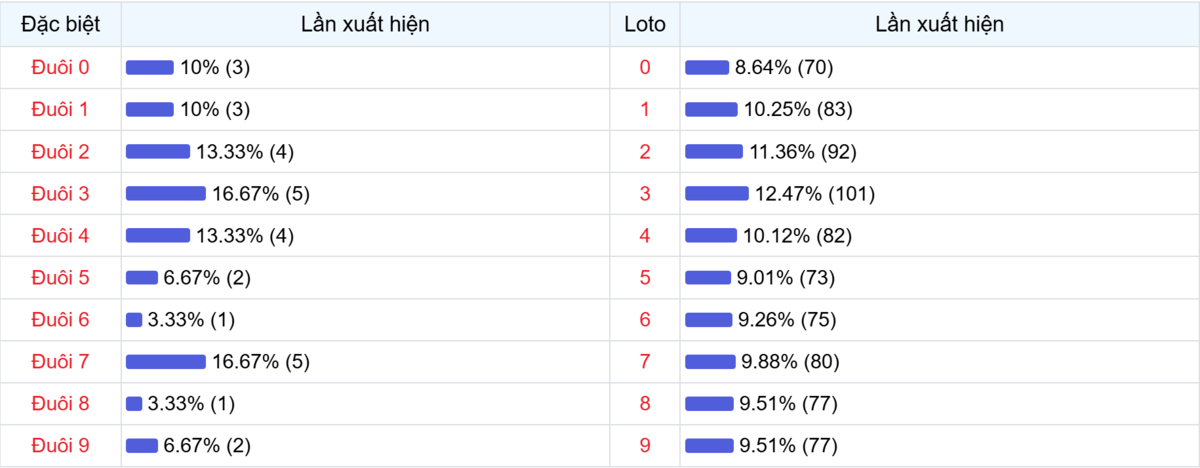The height and width of the screenshot is (468, 1200).
Task: Click the bar for Đuôi 2
Action: point(157,152)
